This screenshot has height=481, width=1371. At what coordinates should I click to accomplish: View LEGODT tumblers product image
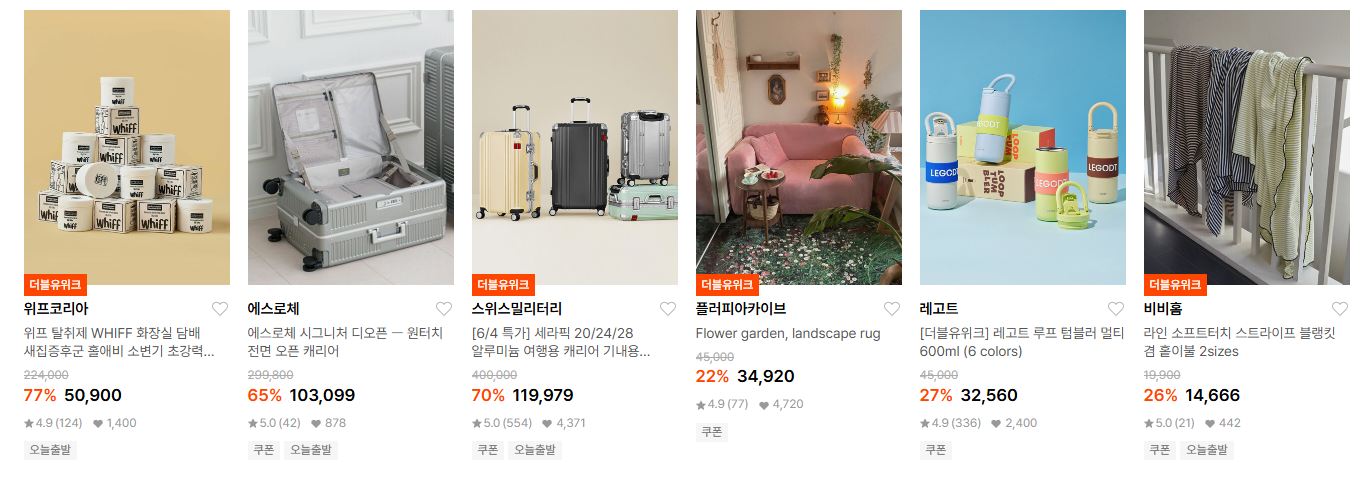[1023, 147]
